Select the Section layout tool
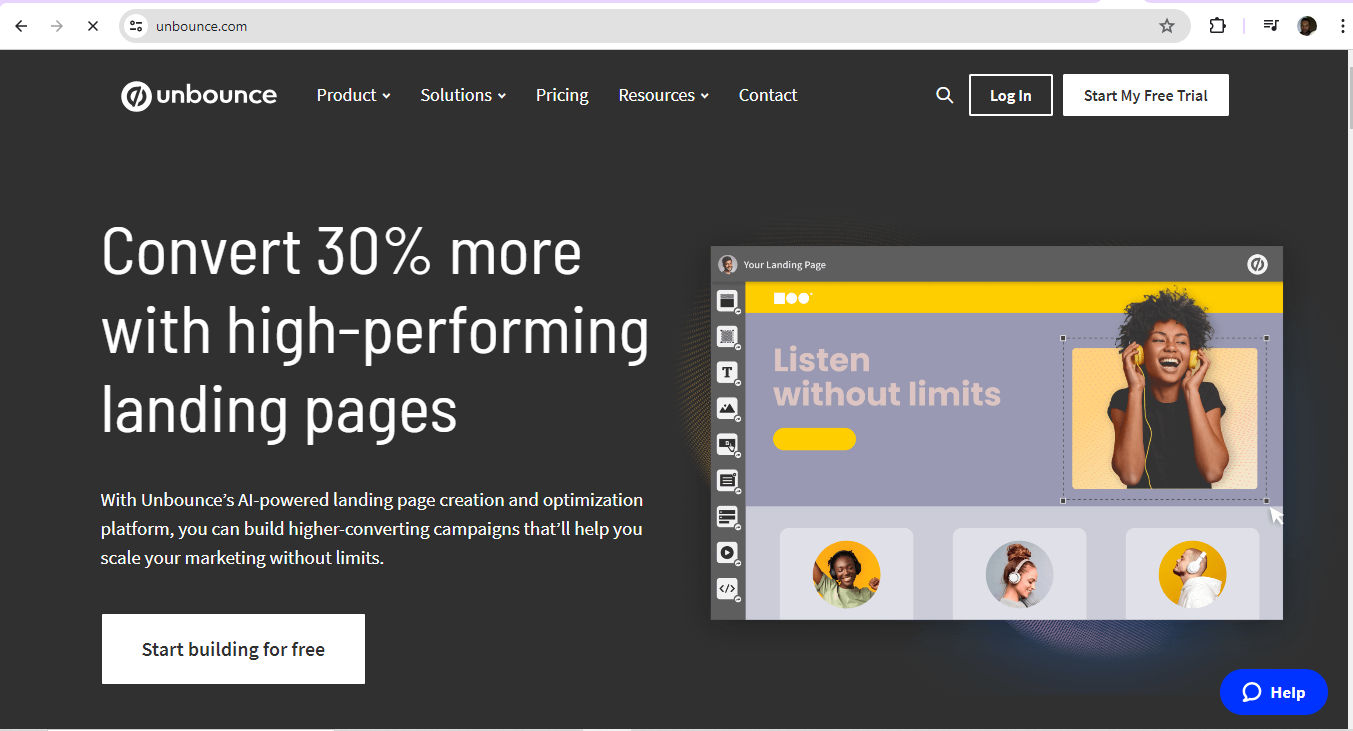 [728, 300]
